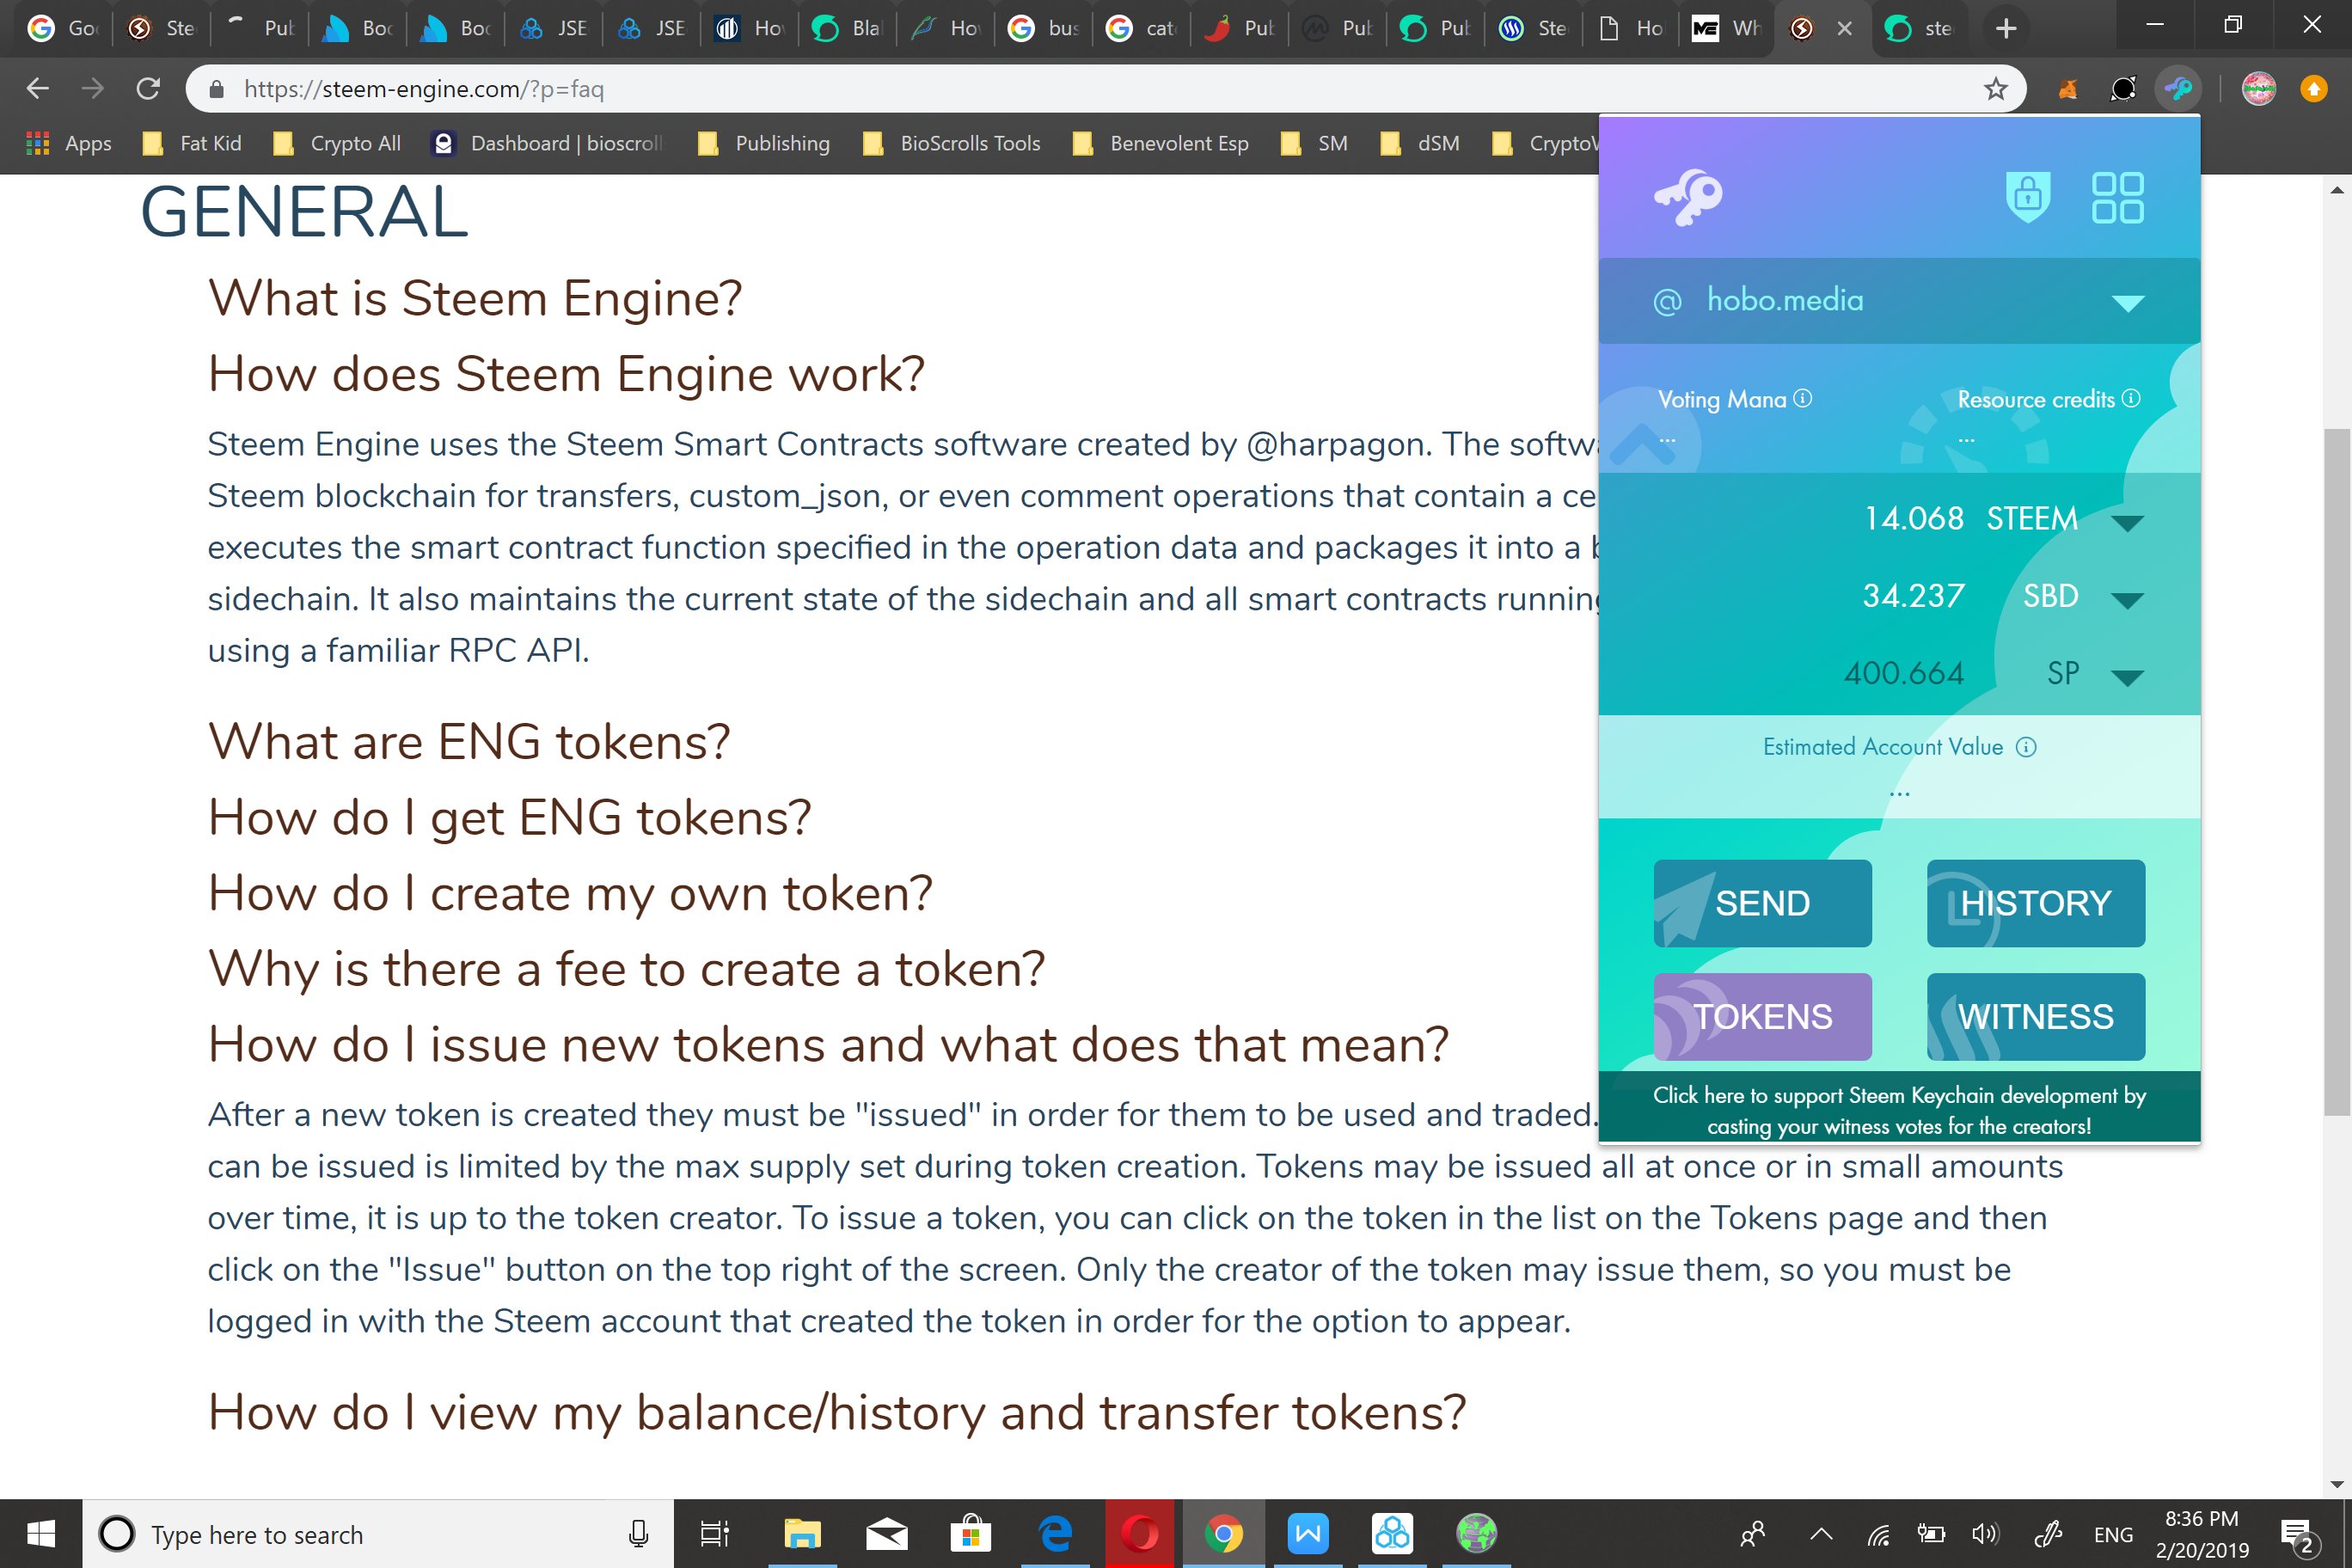
Task: Click the Estimated Account Value info icon
Action: 2025,747
